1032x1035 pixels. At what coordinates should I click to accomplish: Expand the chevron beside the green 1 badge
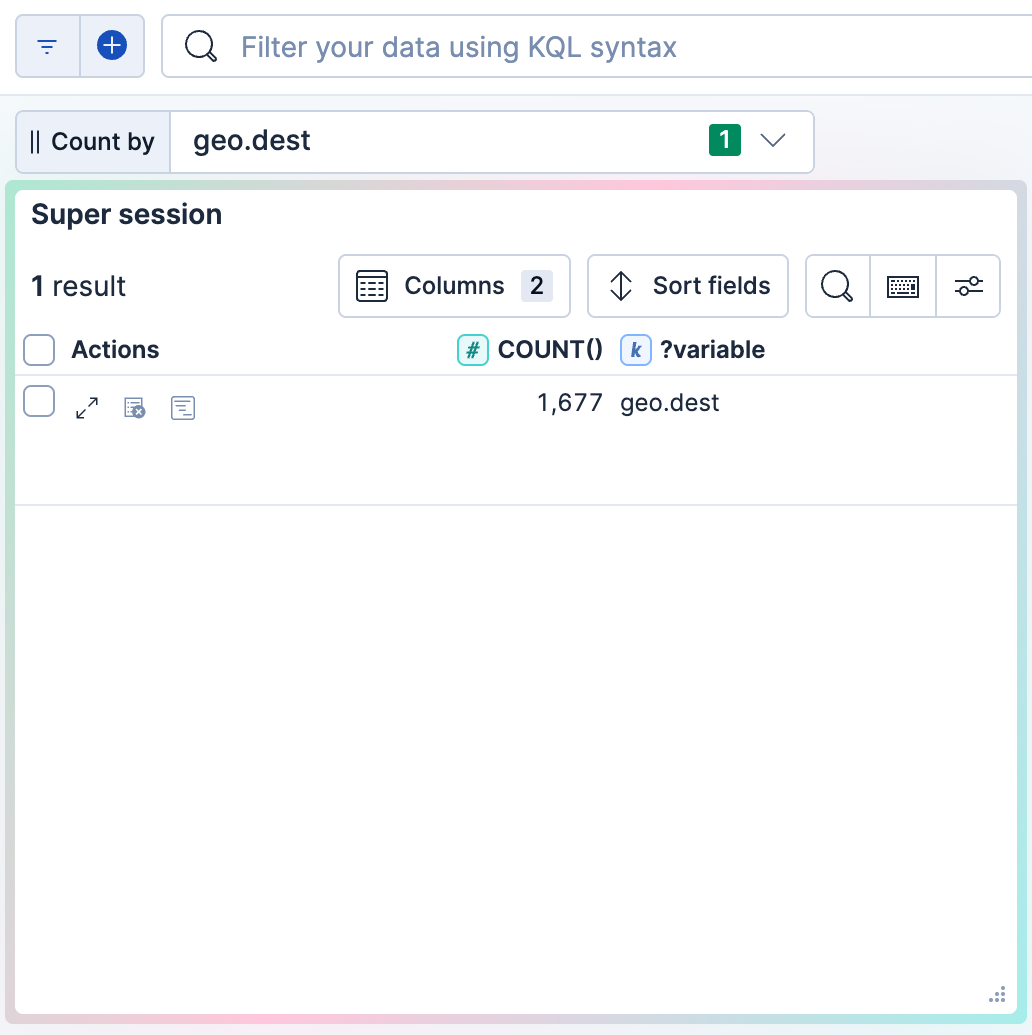(773, 141)
